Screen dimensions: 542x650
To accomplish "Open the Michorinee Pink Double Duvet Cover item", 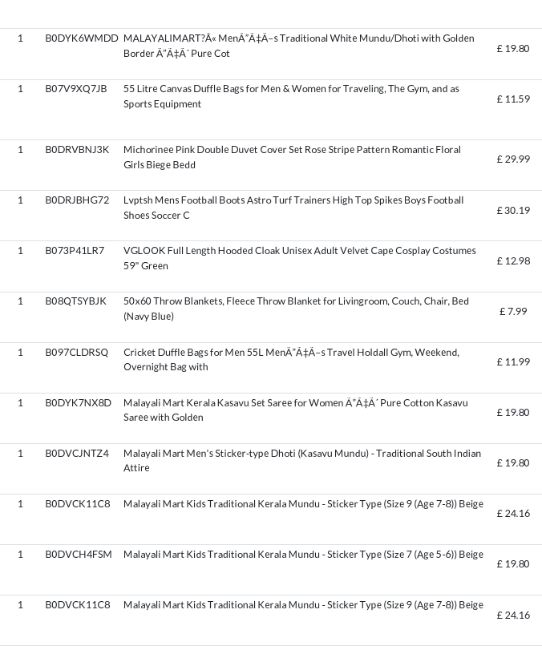I will point(292,157).
